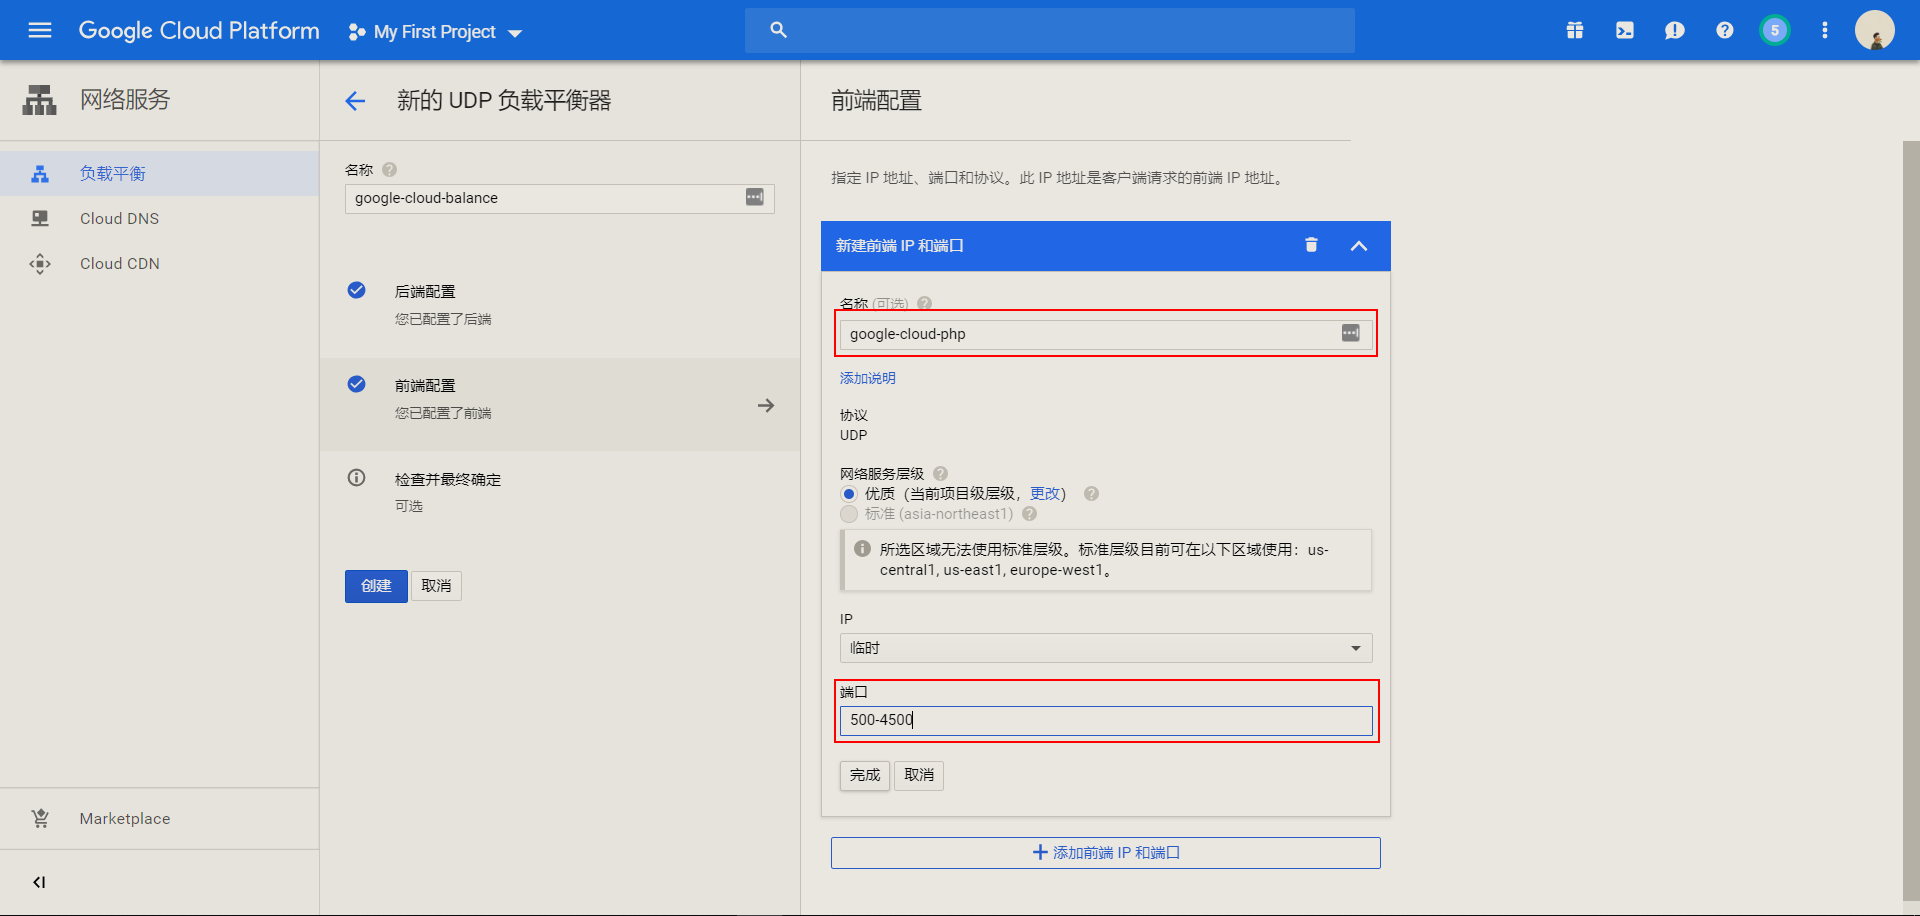Open the My First Project selector
The image size is (1920, 916).
coord(435,32)
